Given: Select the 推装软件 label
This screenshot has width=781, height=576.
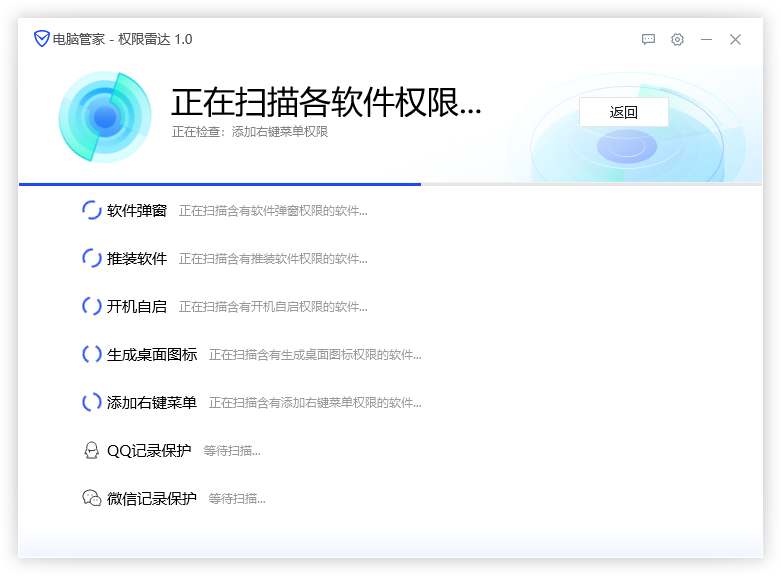Looking at the screenshot, I should click(x=137, y=259).
